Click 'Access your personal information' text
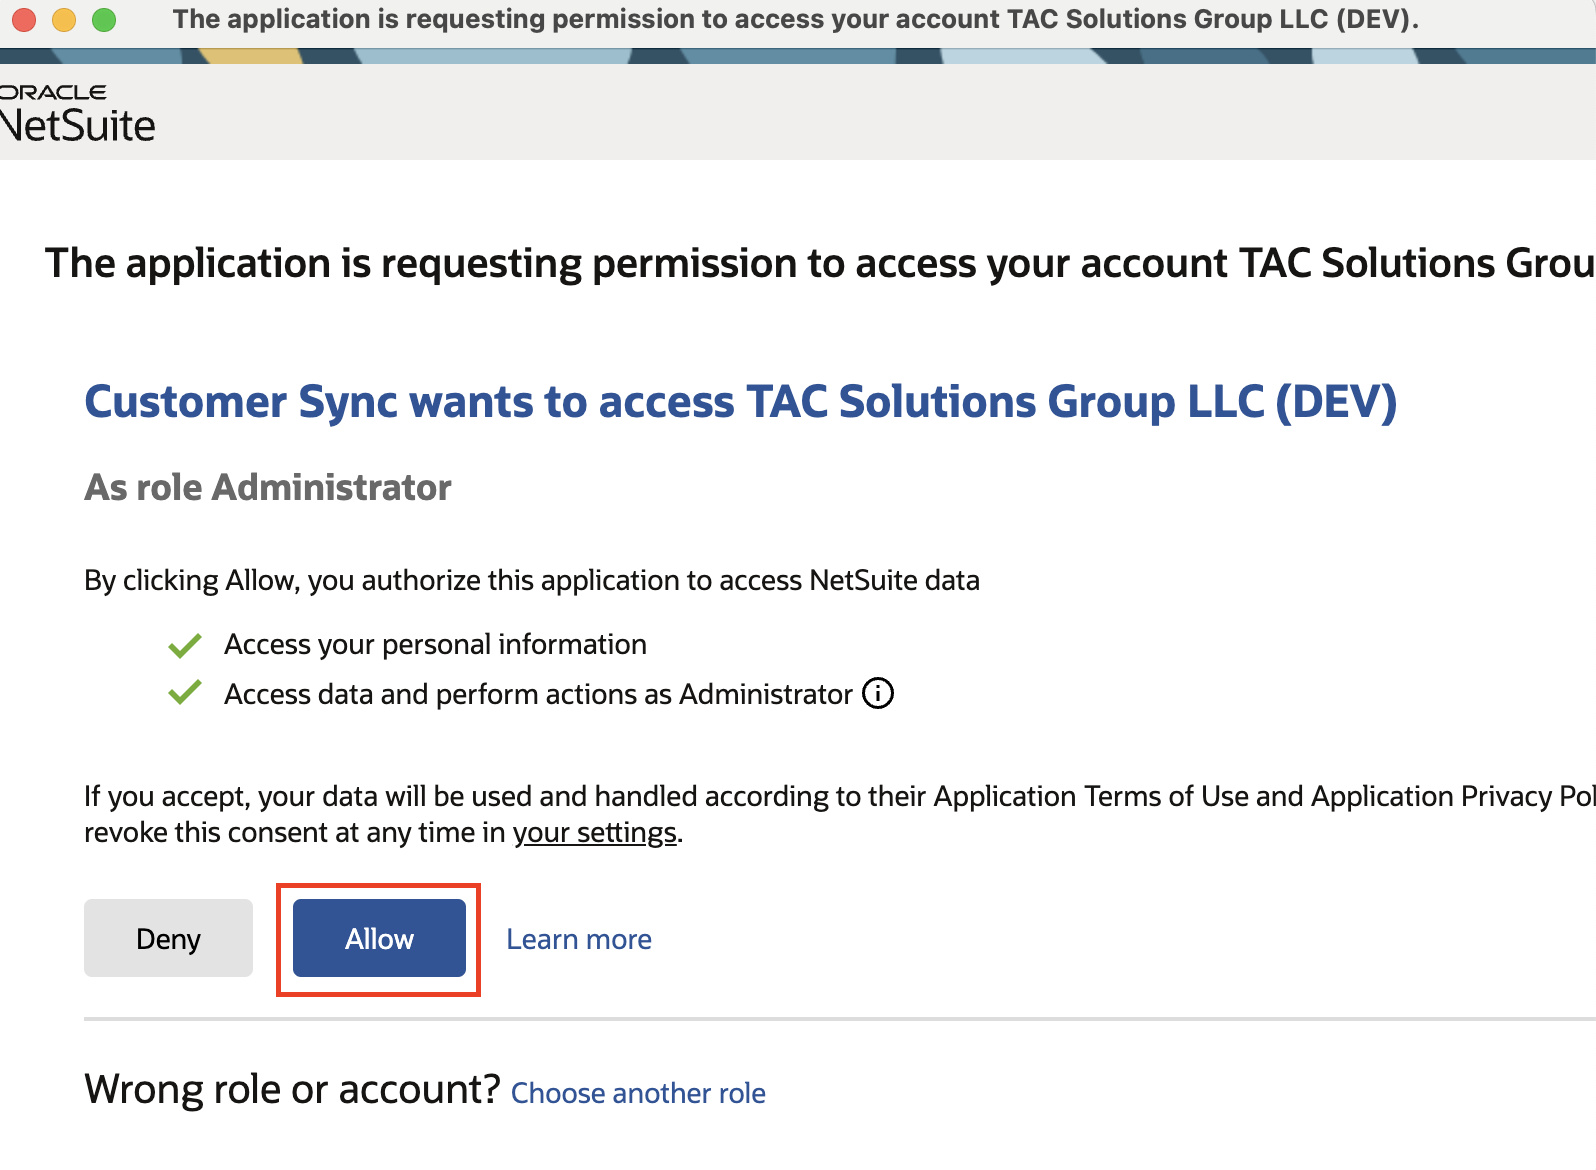Image resolution: width=1596 pixels, height=1170 pixels. click(x=435, y=644)
